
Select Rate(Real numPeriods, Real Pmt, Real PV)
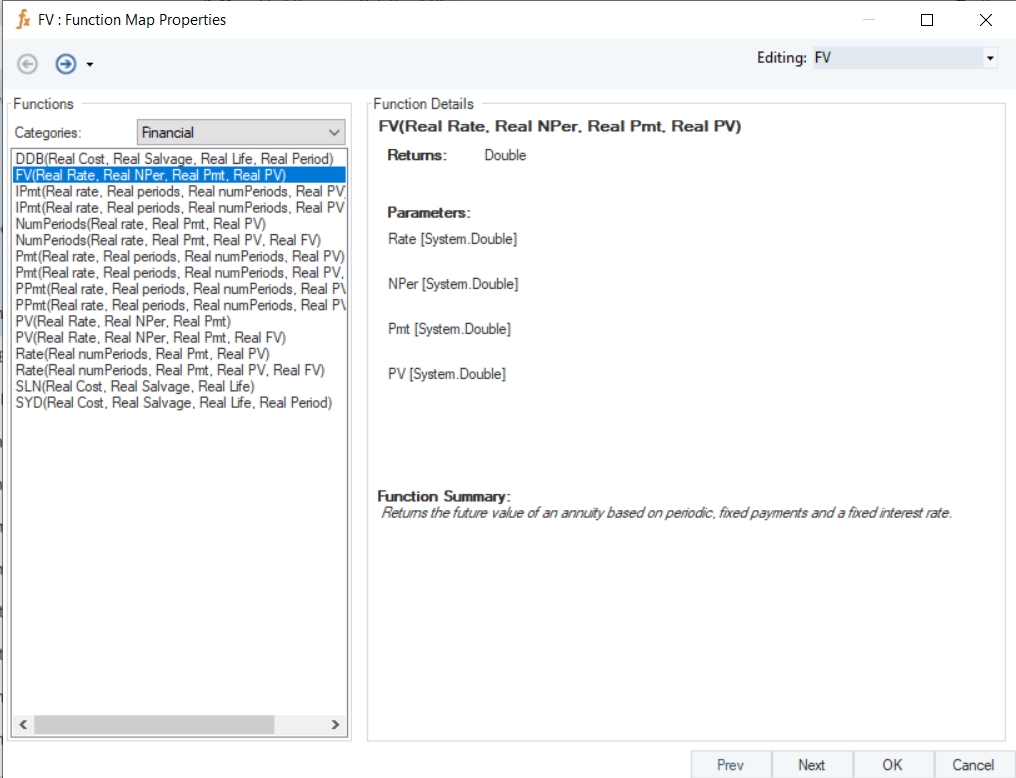point(143,354)
